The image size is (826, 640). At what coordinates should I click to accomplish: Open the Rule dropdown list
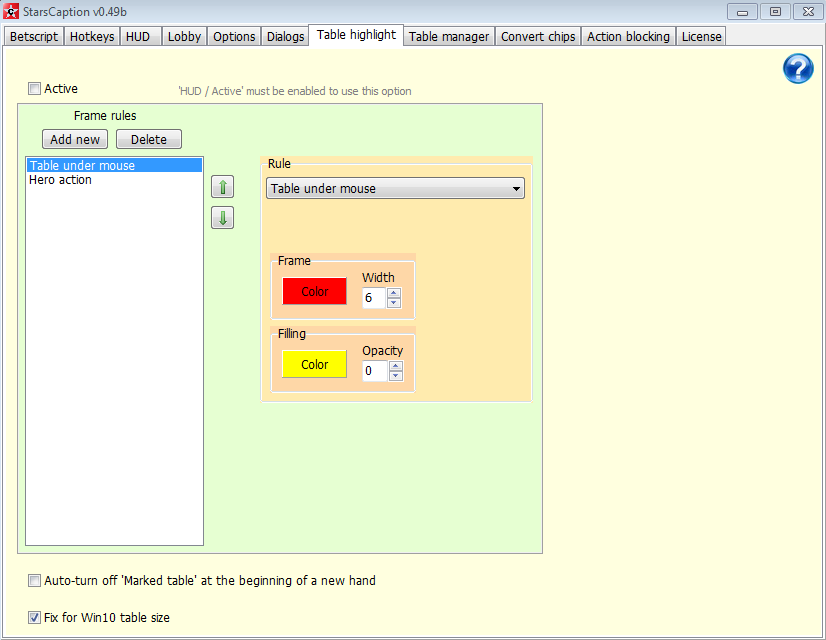click(x=395, y=188)
